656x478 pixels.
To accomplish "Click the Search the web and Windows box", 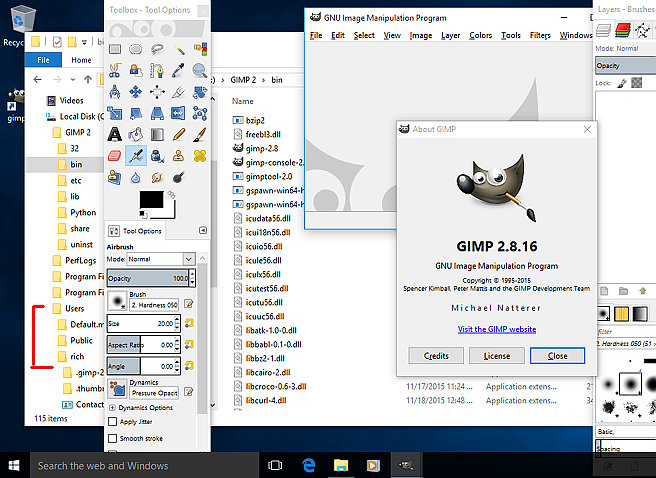I will (x=144, y=465).
